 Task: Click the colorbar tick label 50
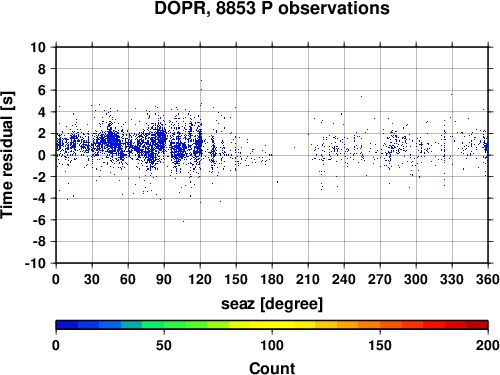coord(164,346)
